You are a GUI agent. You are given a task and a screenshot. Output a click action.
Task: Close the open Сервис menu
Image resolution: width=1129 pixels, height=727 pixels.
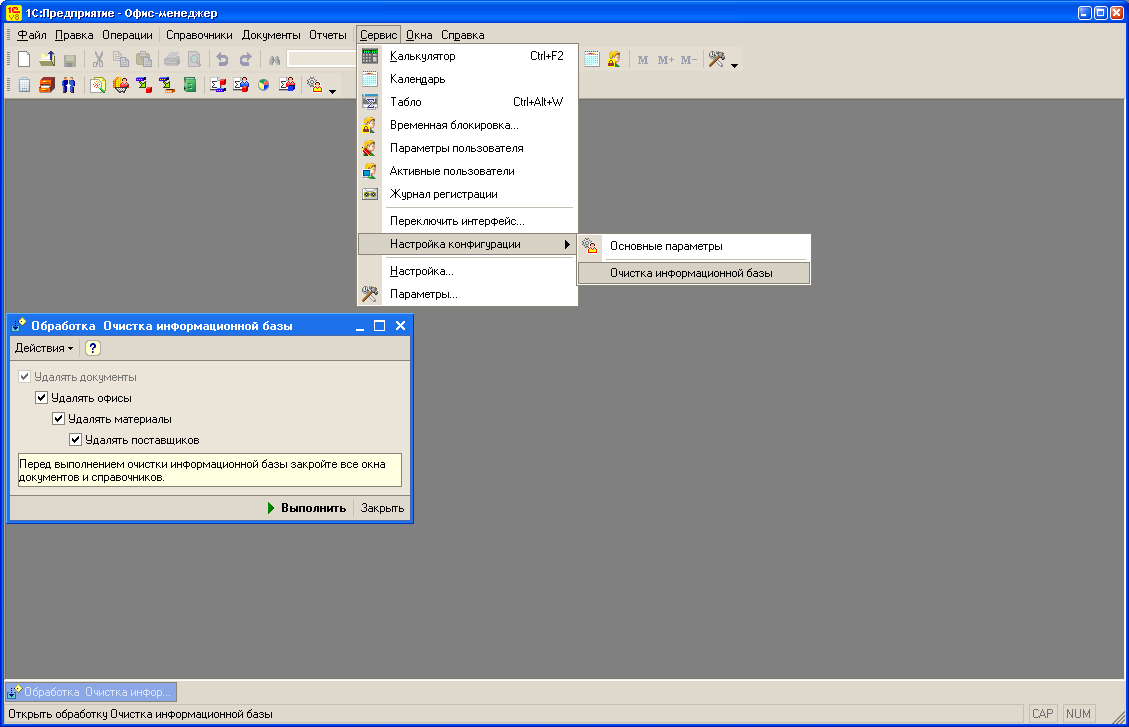379,35
